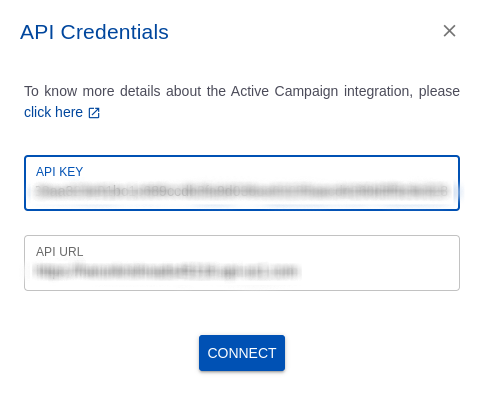Dismiss the dialog with the X icon
The width and height of the screenshot is (482, 397).
tap(449, 31)
